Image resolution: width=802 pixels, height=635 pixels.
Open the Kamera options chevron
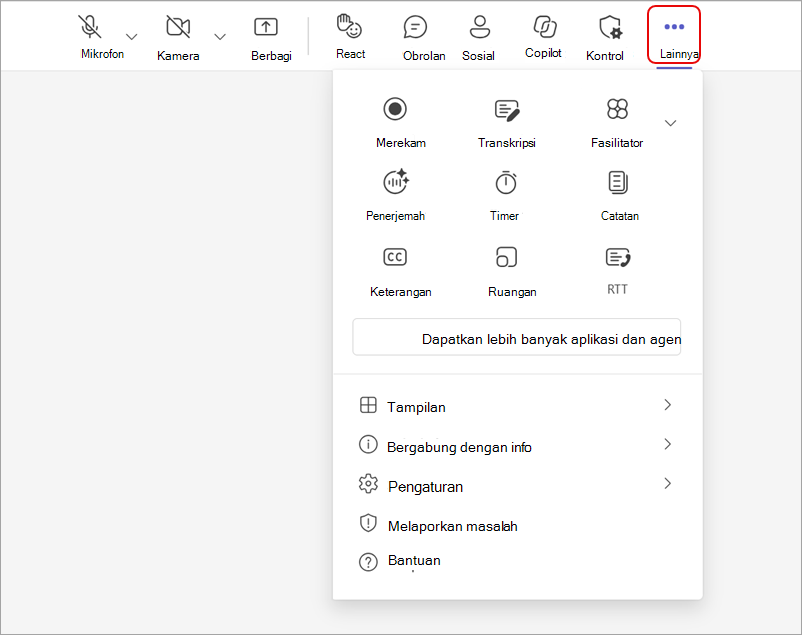tap(220, 37)
